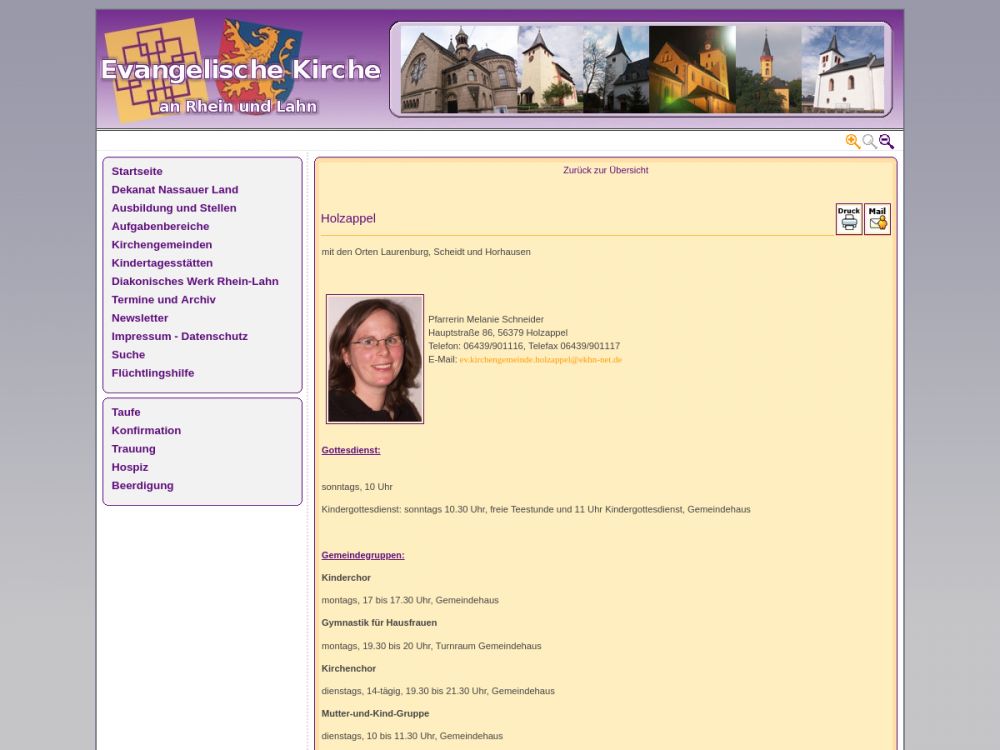The image size is (1000, 750).
Task: Open Impressum - Datenschutz page
Action: [x=180, y=337]
